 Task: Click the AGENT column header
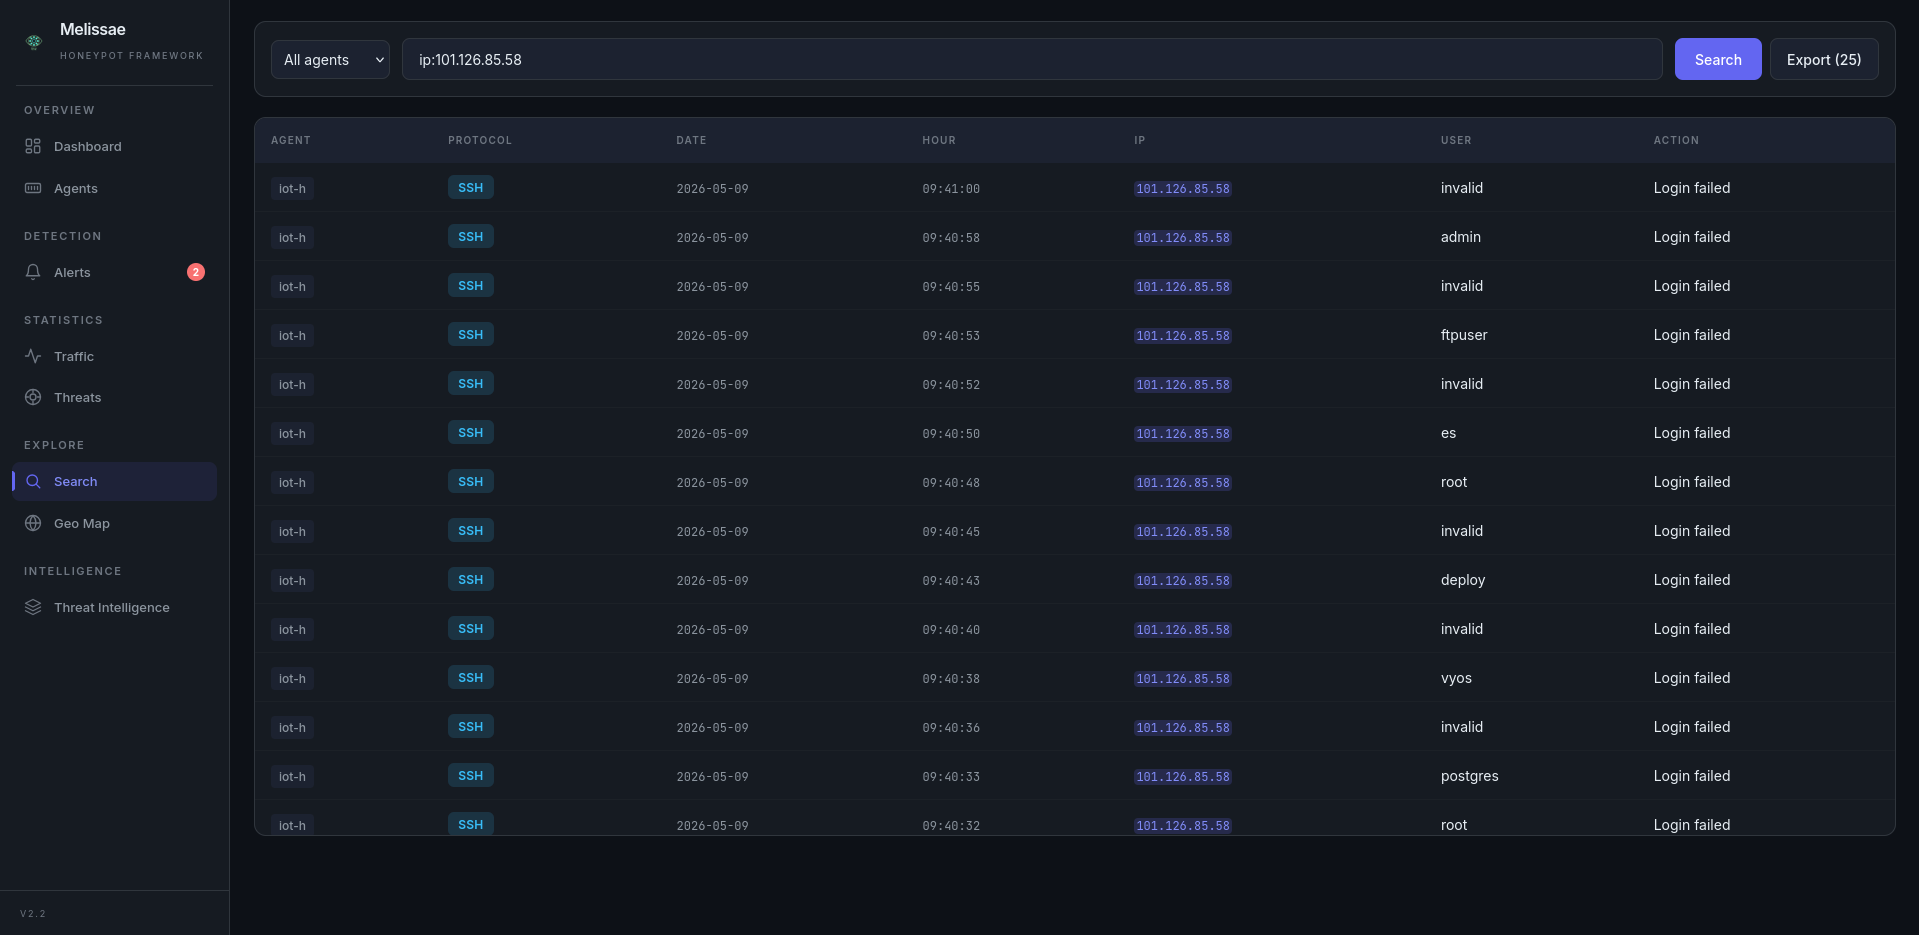point(291,140)
